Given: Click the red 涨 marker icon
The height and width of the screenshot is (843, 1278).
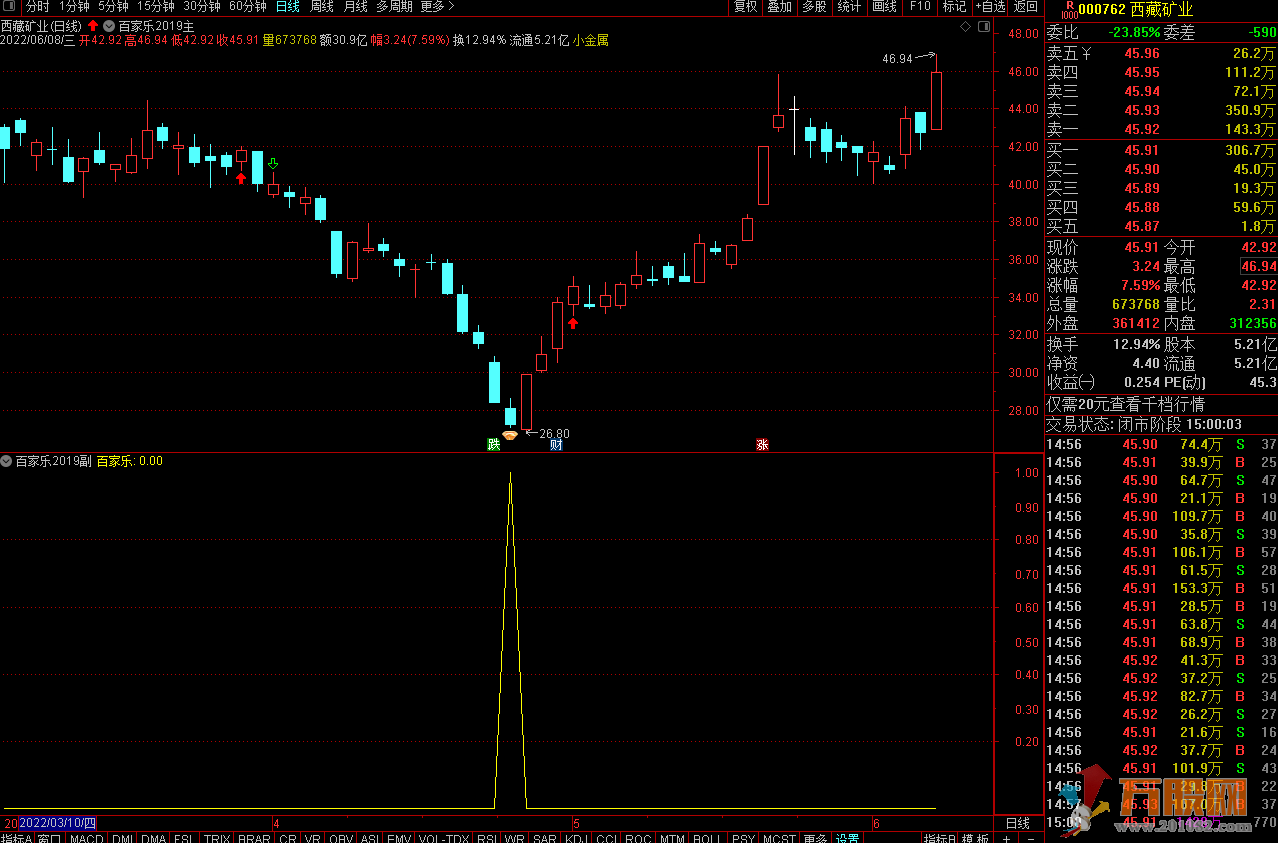Looking at the screenshot, I should click(762, 444).
